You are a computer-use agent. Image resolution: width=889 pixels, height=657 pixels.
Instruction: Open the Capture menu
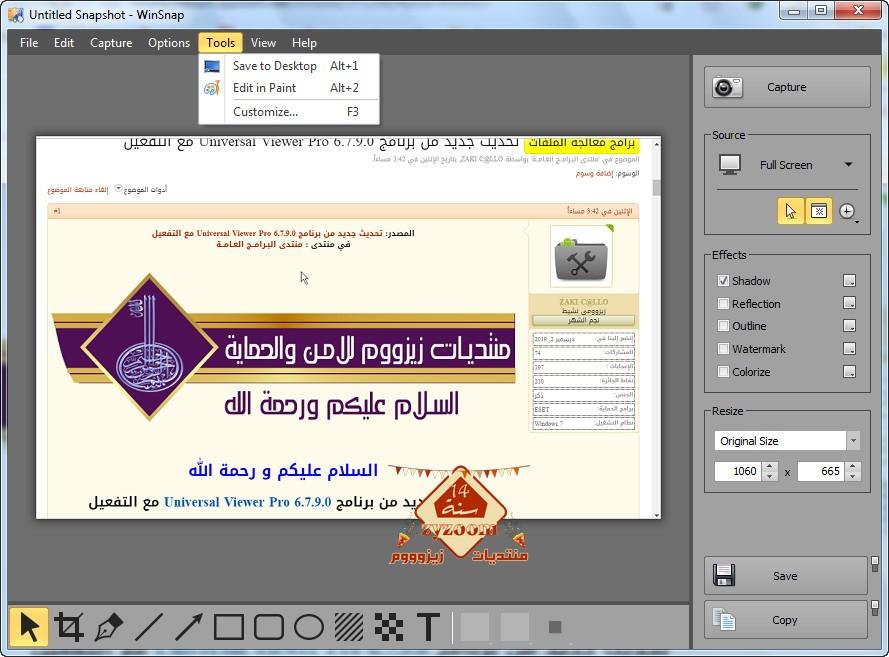[x=111, y=43]
